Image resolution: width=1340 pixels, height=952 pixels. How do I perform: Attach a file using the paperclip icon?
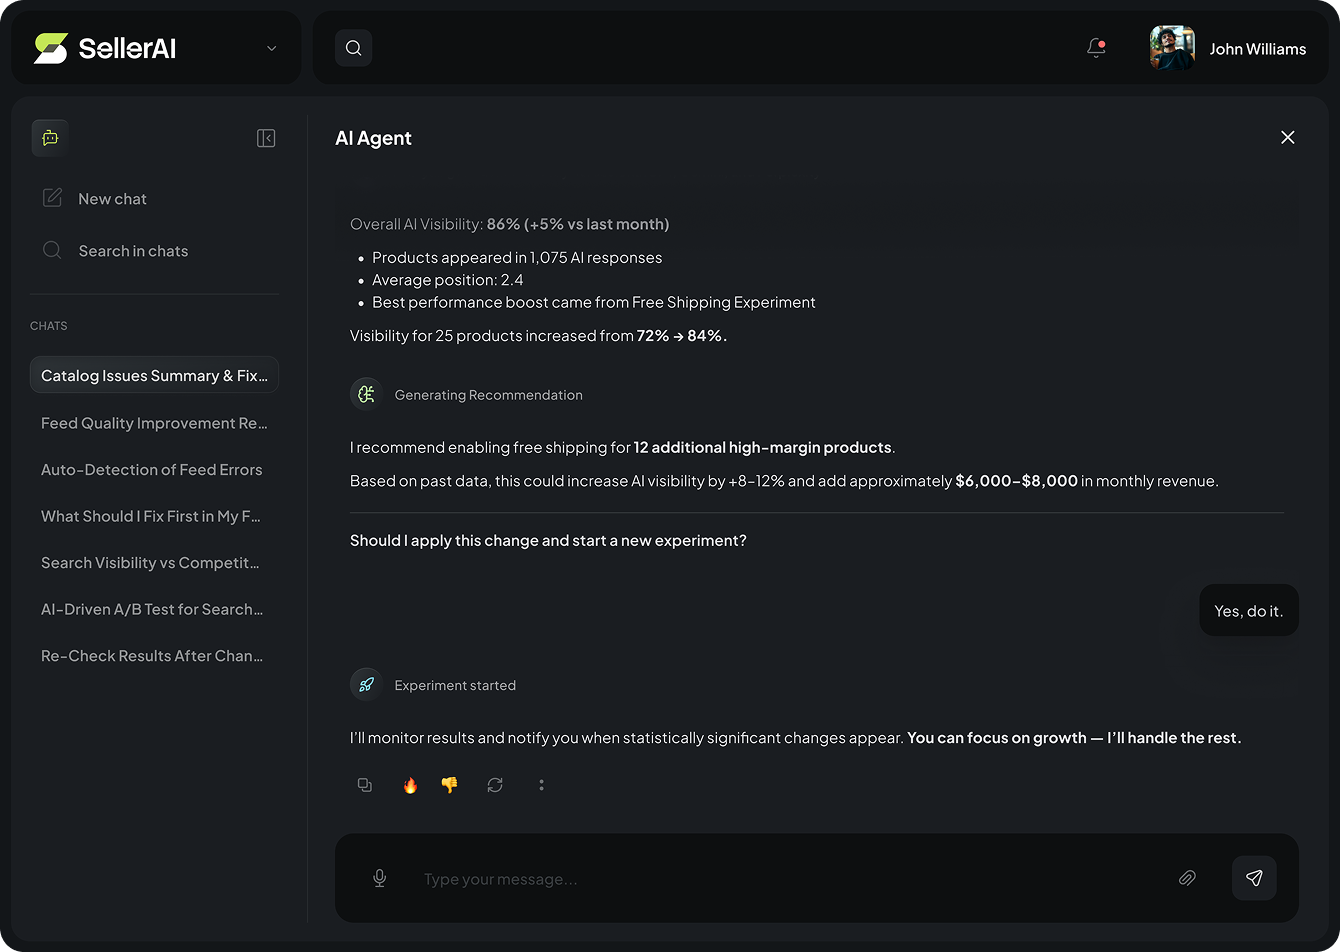tap(1187, 878)
